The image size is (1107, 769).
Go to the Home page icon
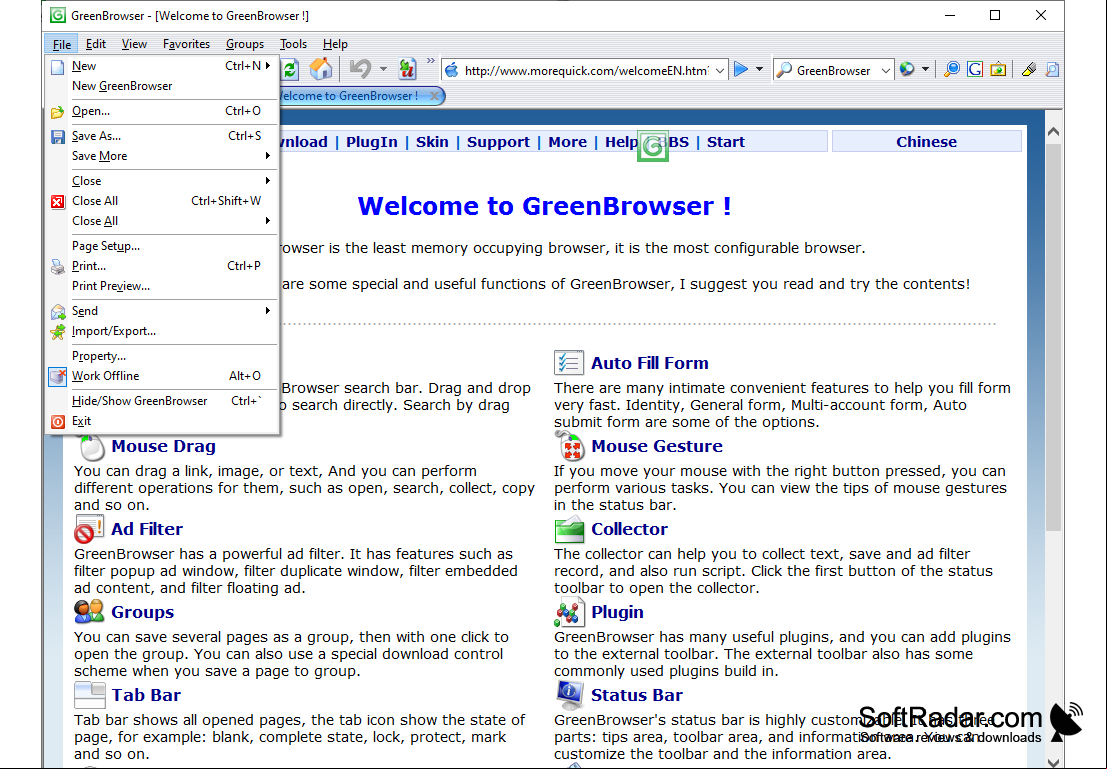tap(321, 69)
